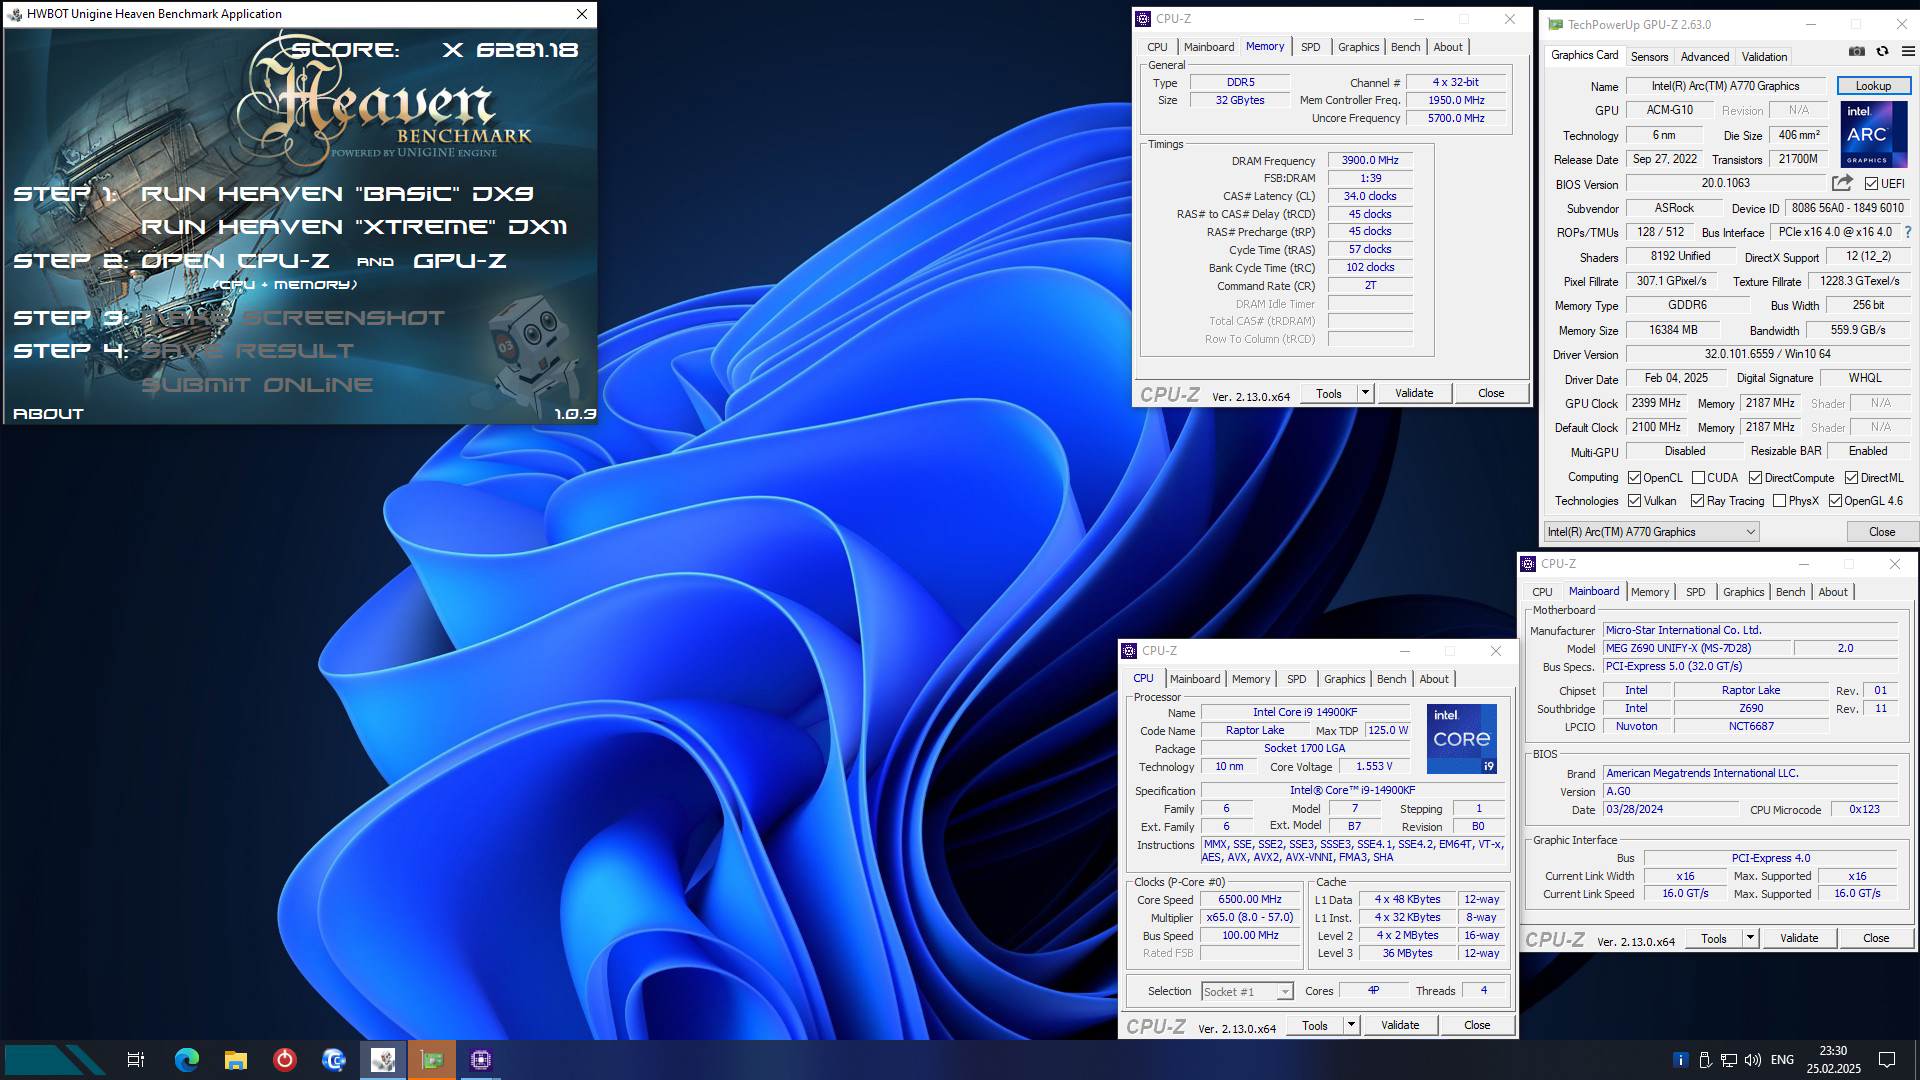This screenshot has width=1920, height=1080.
Task: Click Run Heaven "Xtreme" DX11 step
Action: point(354,227)
